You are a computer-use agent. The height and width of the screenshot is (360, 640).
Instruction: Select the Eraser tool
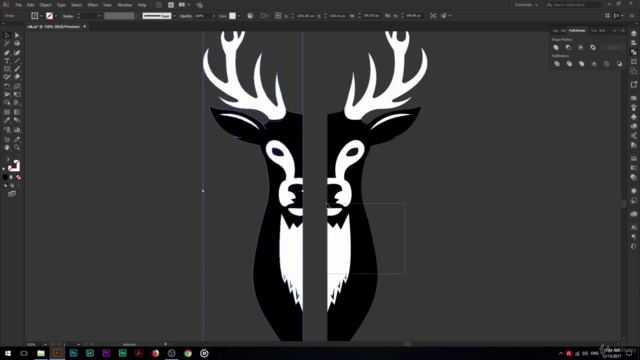(17, 77)
